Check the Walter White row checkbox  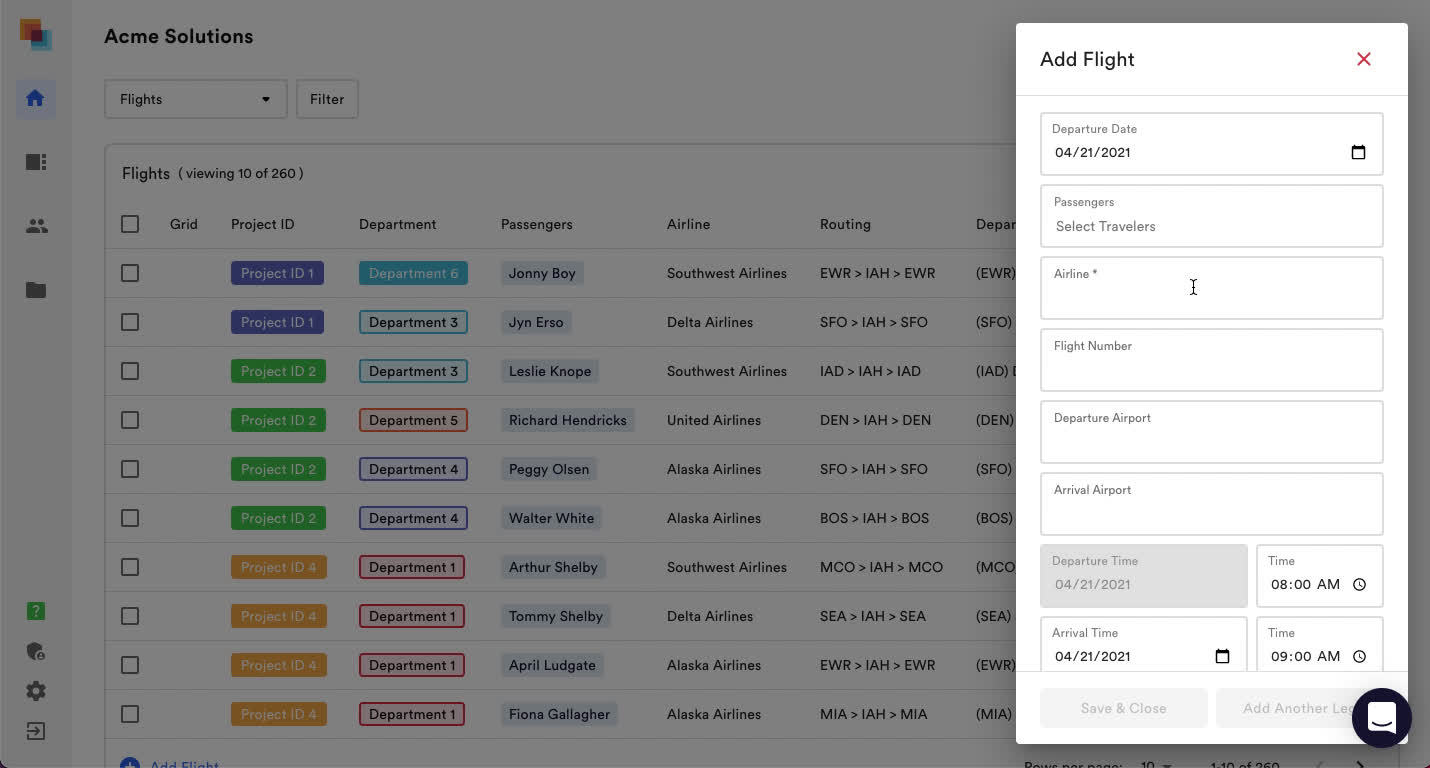coord(130,518)
